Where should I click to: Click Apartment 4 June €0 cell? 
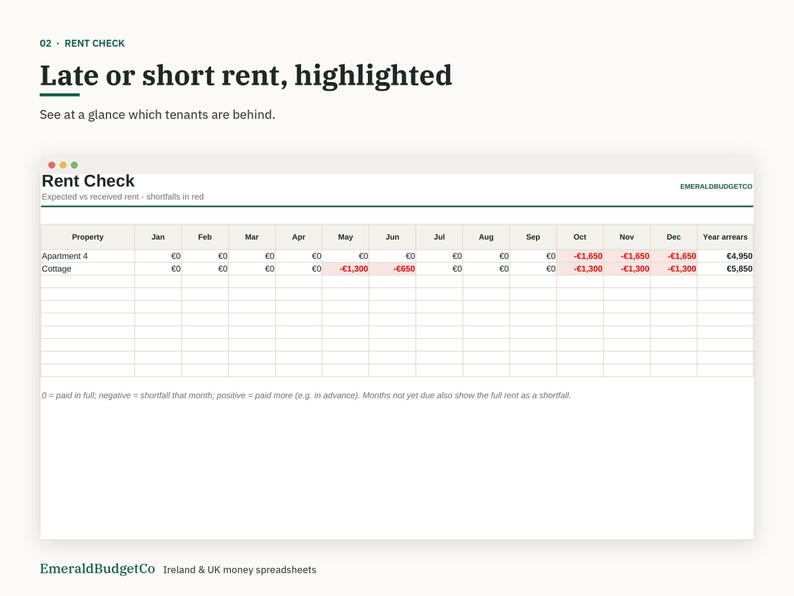(x=392, y=256)
